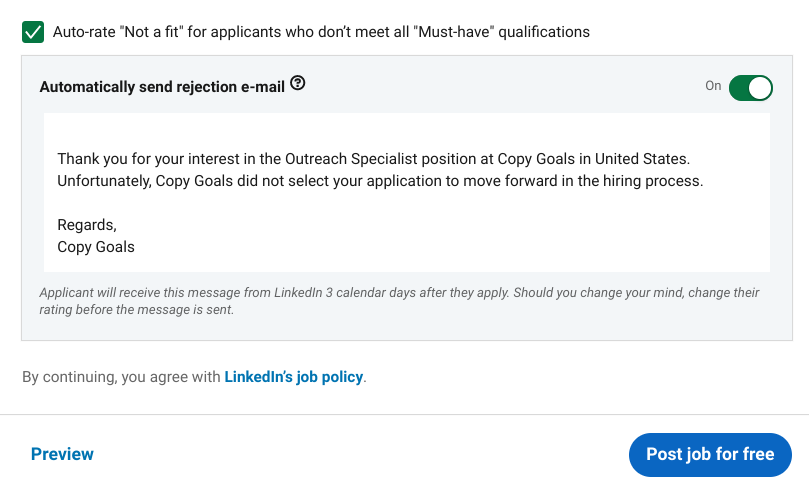809x499 pixels.
Task: Click the Auto-rate "Not a fit" label text
Action: click(x=321, y=32)
